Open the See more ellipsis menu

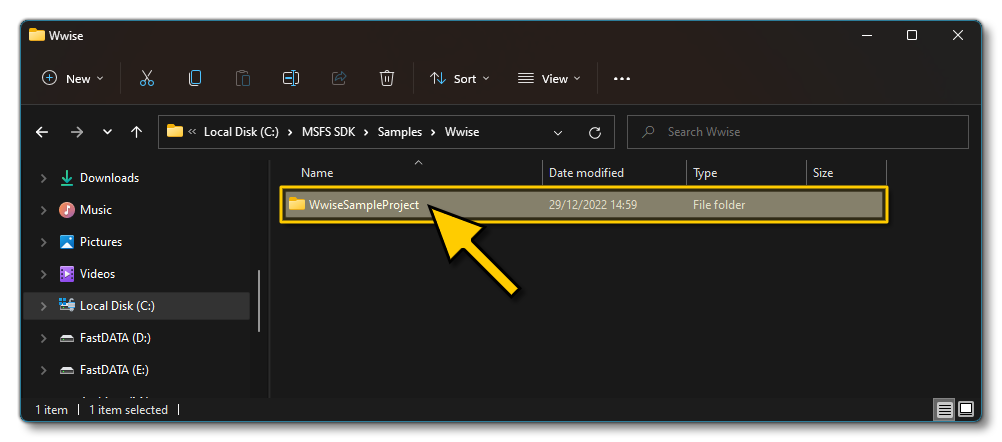[x=621, y=78]
